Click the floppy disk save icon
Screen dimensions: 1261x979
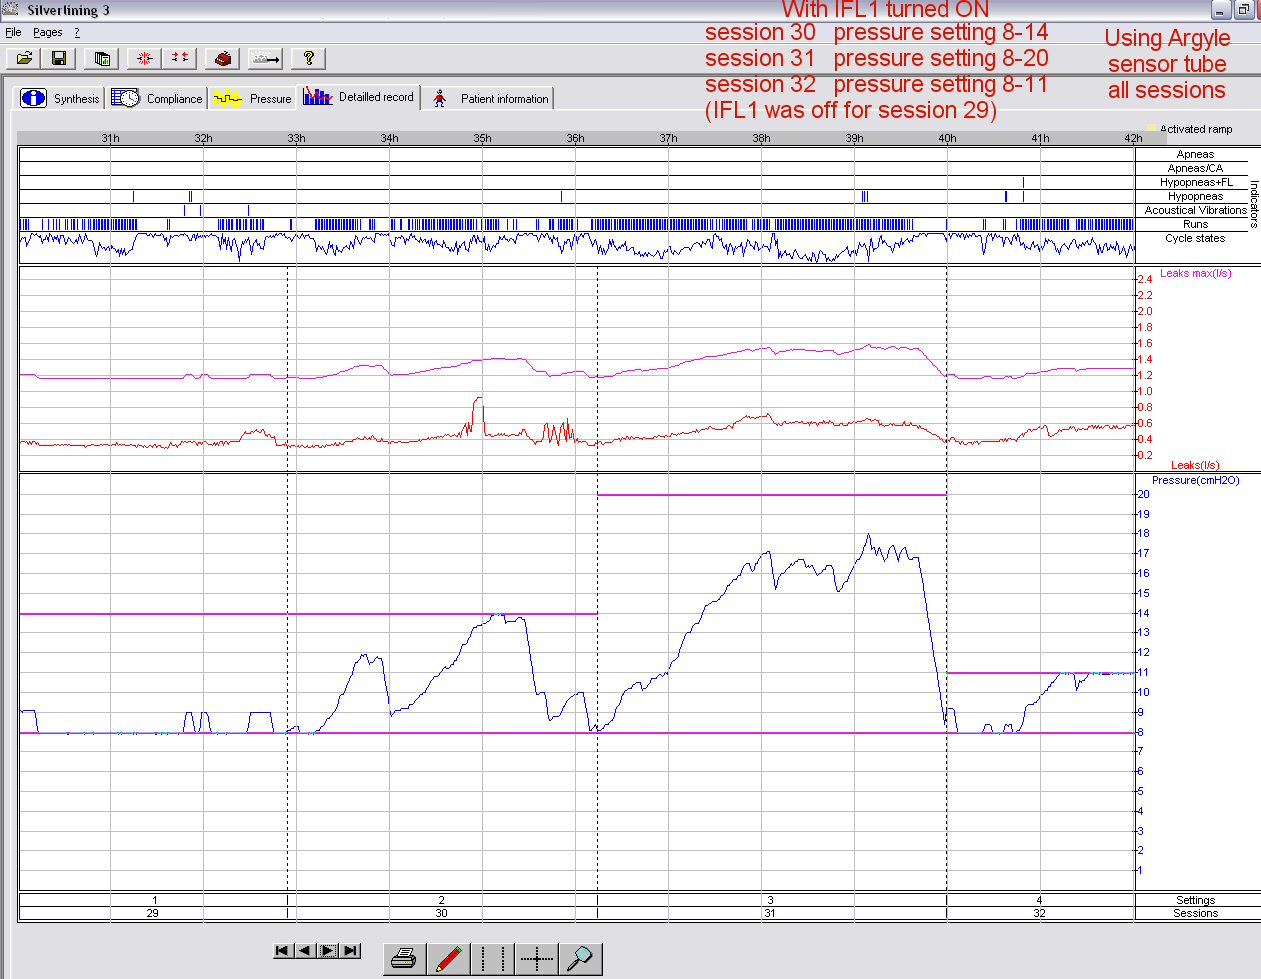(x=59, y=58)
